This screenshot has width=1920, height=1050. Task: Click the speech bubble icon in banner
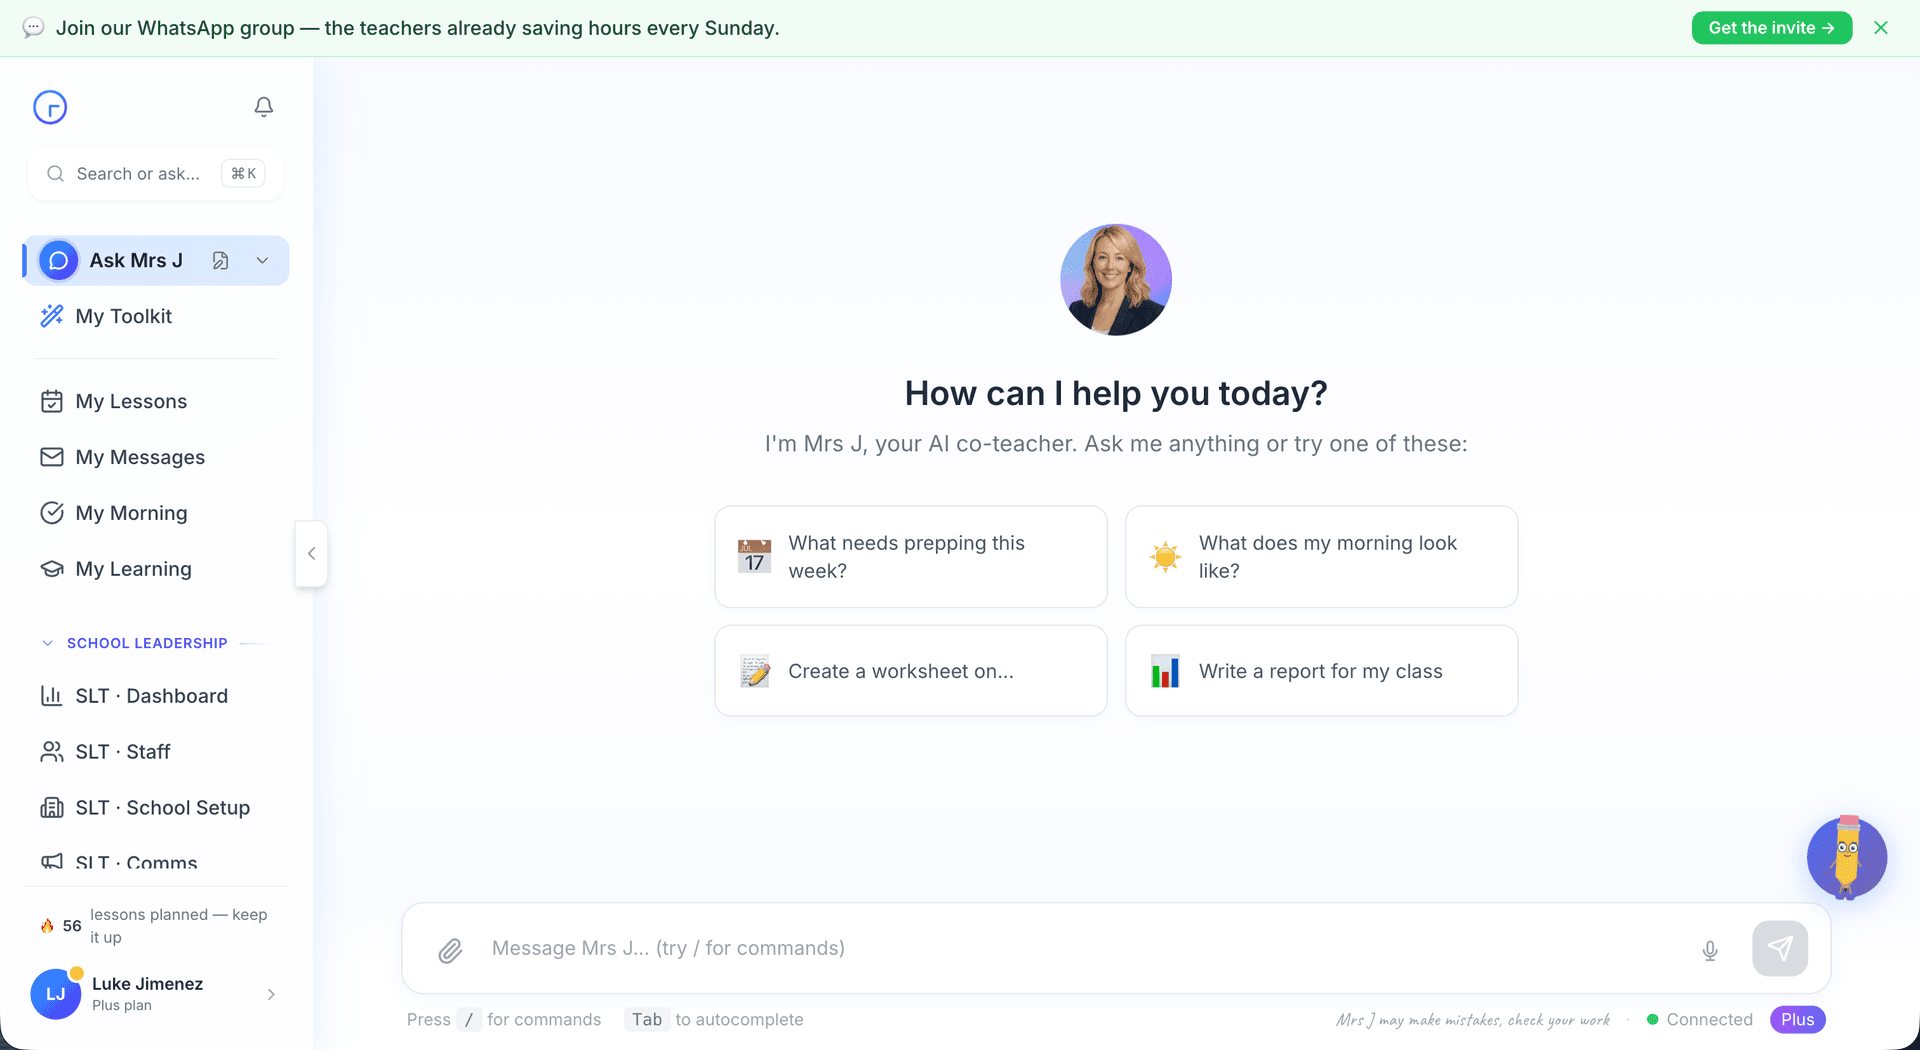pyautogui.click(x=33, y=28)
